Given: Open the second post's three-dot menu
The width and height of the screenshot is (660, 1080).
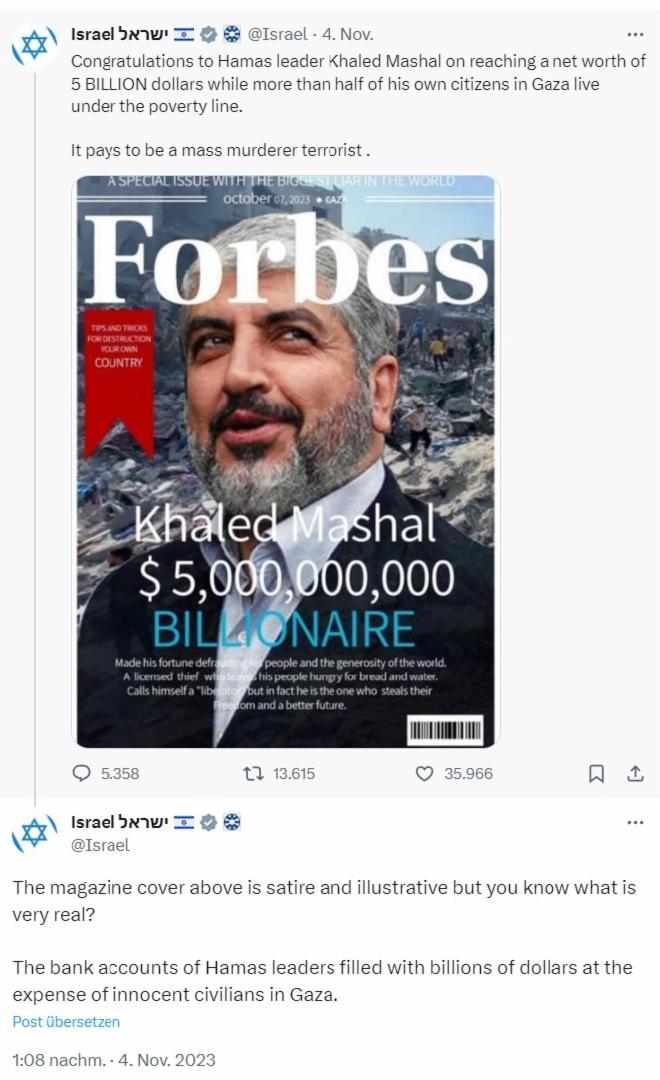Looking at the screenshot, I should [635, 822].
